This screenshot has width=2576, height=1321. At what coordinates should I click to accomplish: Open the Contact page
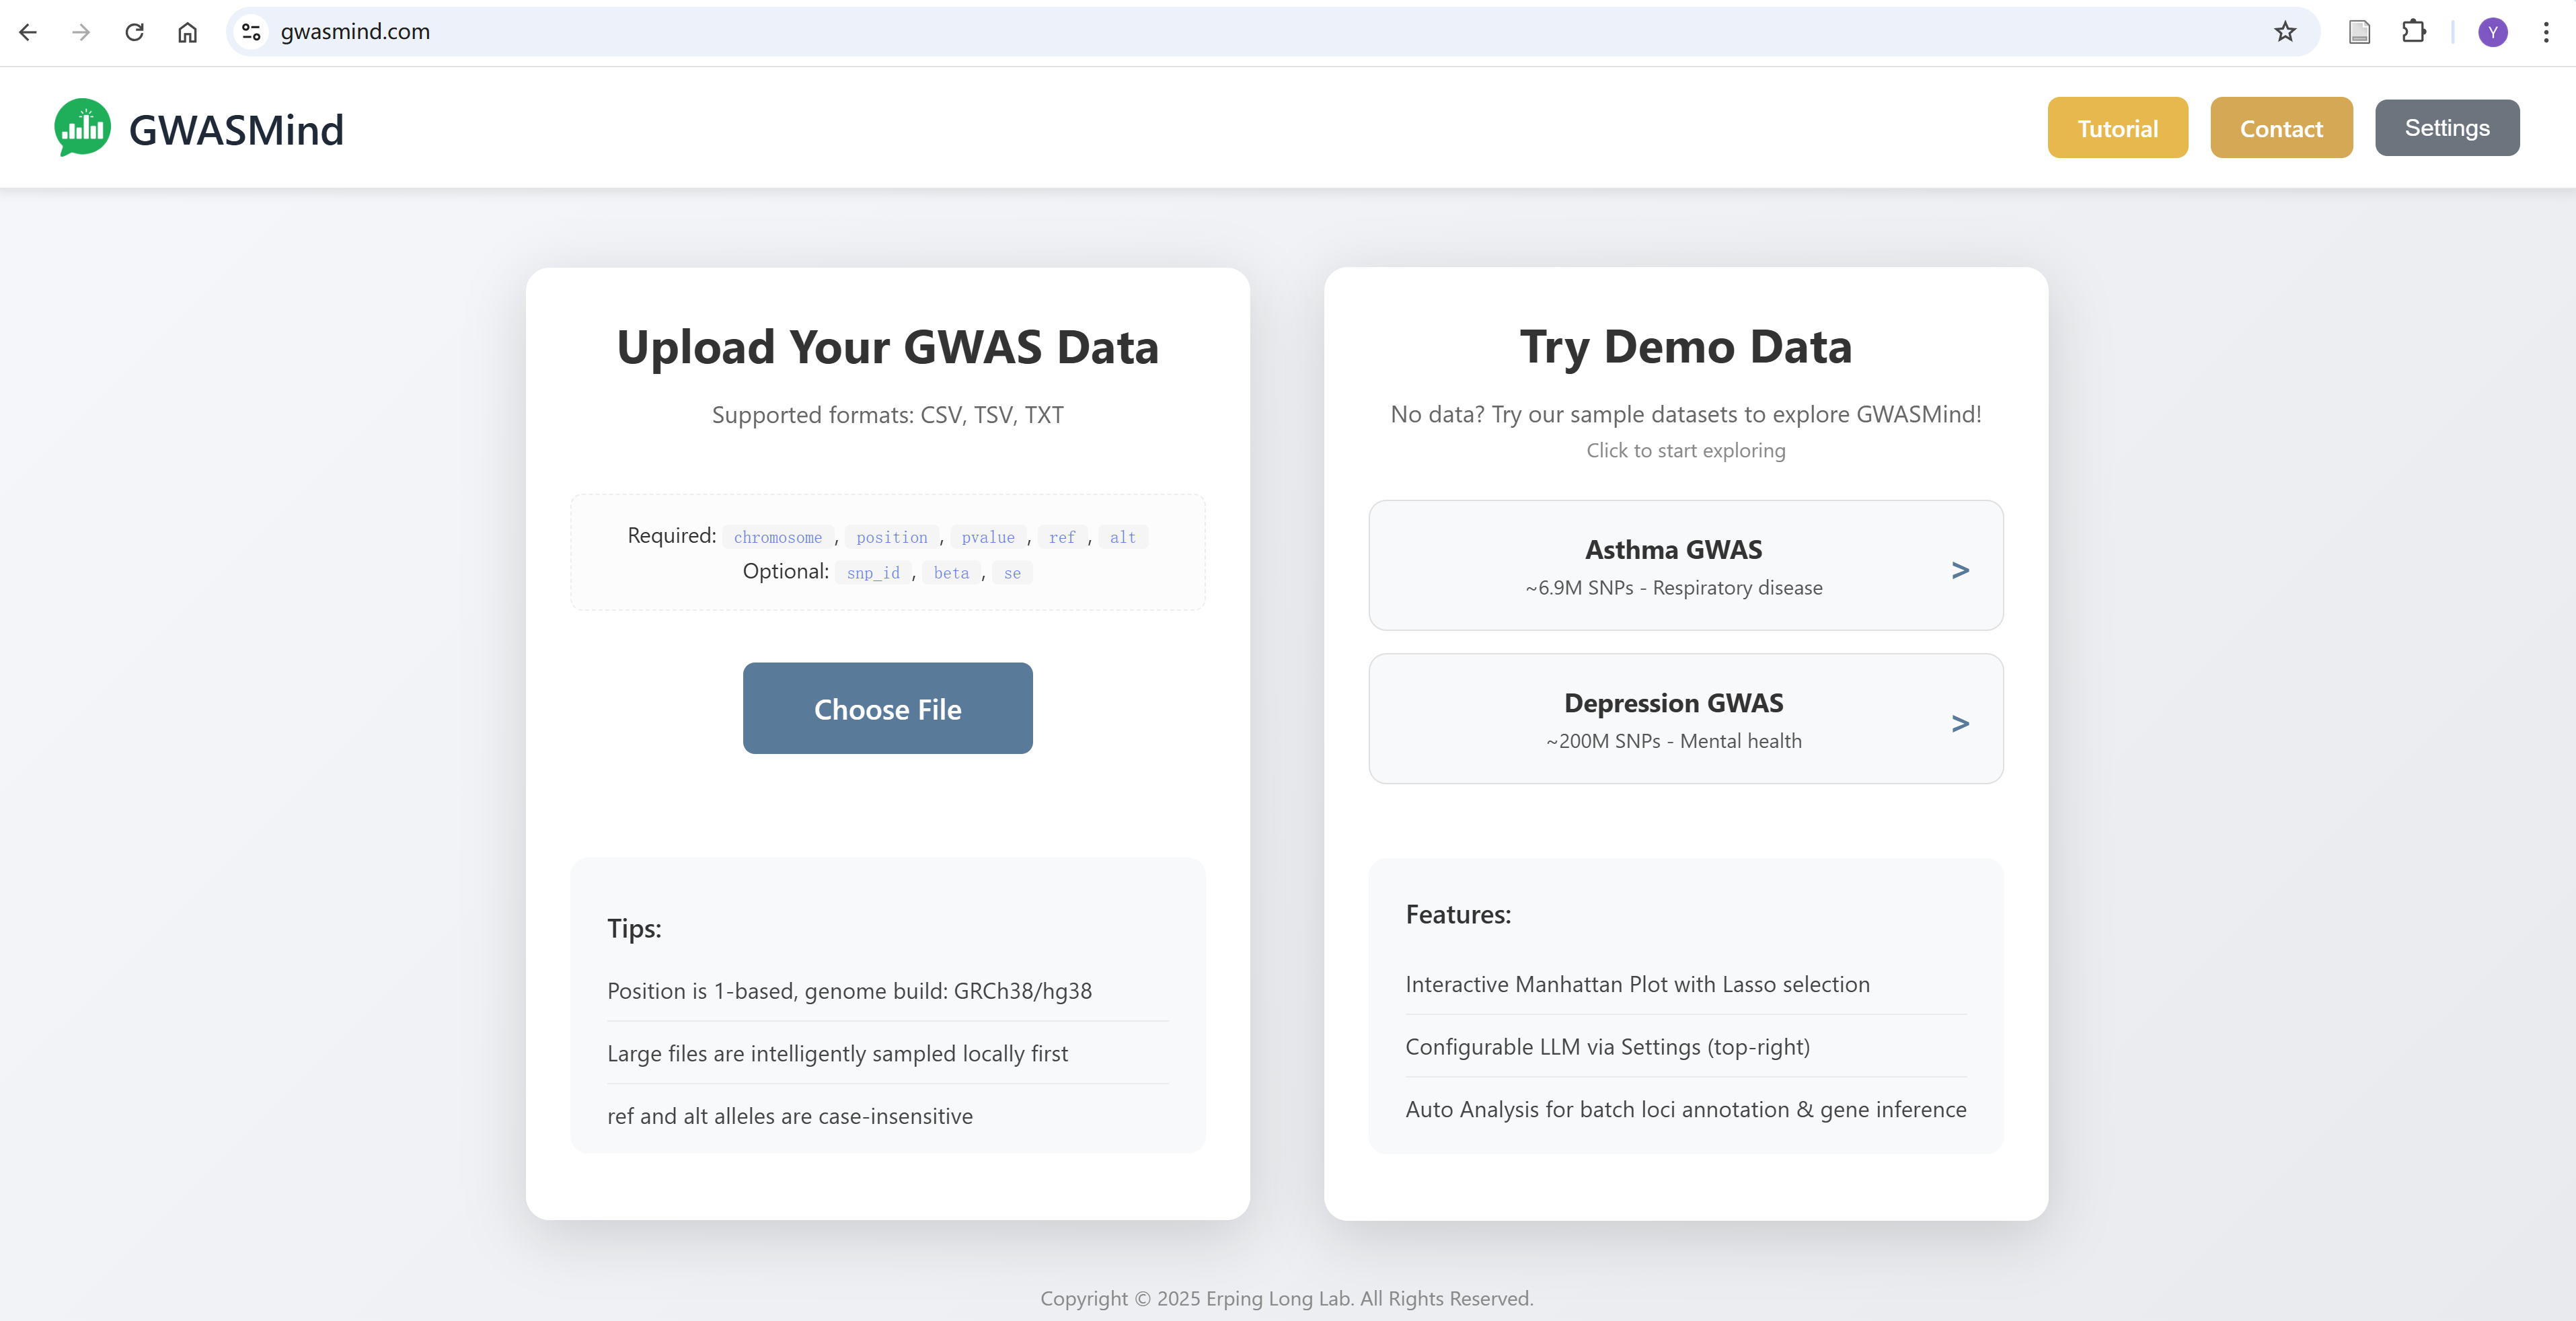pyautogui.click(x=2281, y=127)
